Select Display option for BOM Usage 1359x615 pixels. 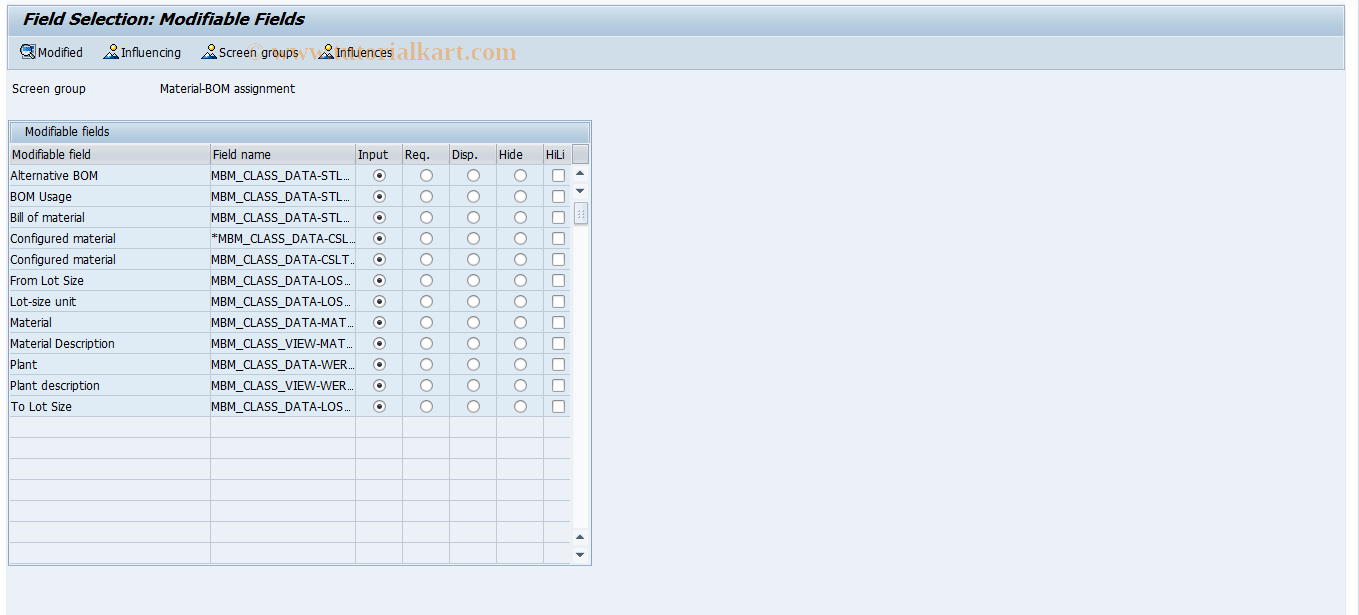(x=472, y=196)
